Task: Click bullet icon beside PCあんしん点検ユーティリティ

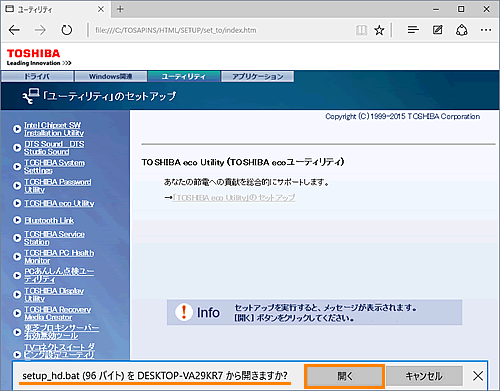Action: pyautogui.click(x=17, y=275)
